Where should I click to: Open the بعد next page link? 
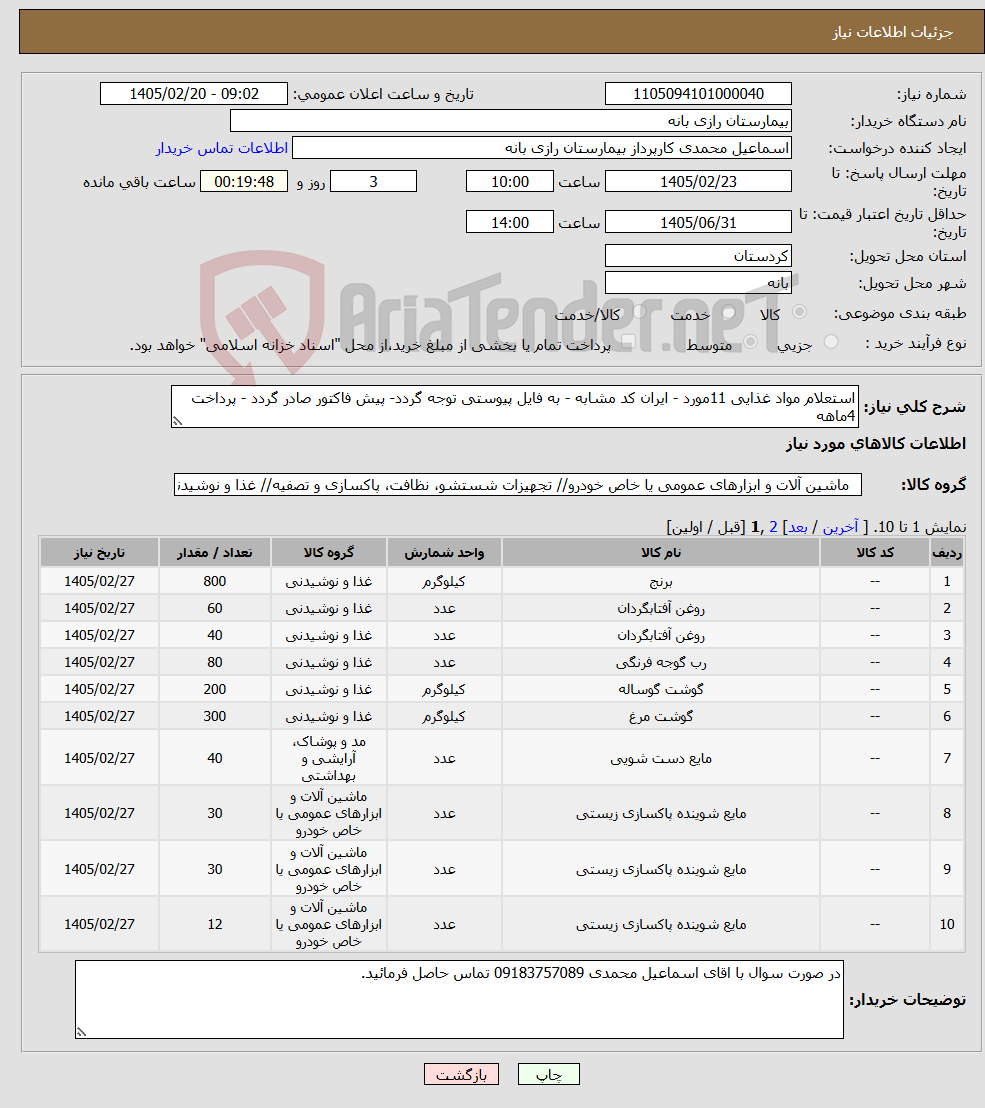(798, 527)
